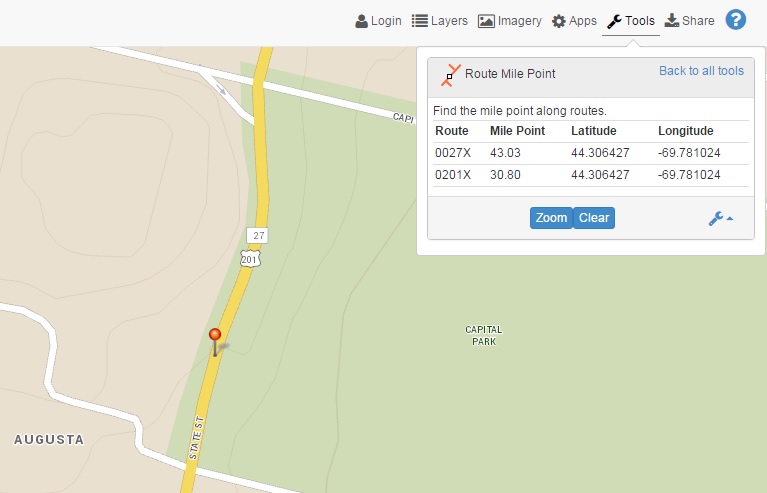The image size is (767, 493).
Task: Click the Route Mile Point title text
Action: pos(510,74)
